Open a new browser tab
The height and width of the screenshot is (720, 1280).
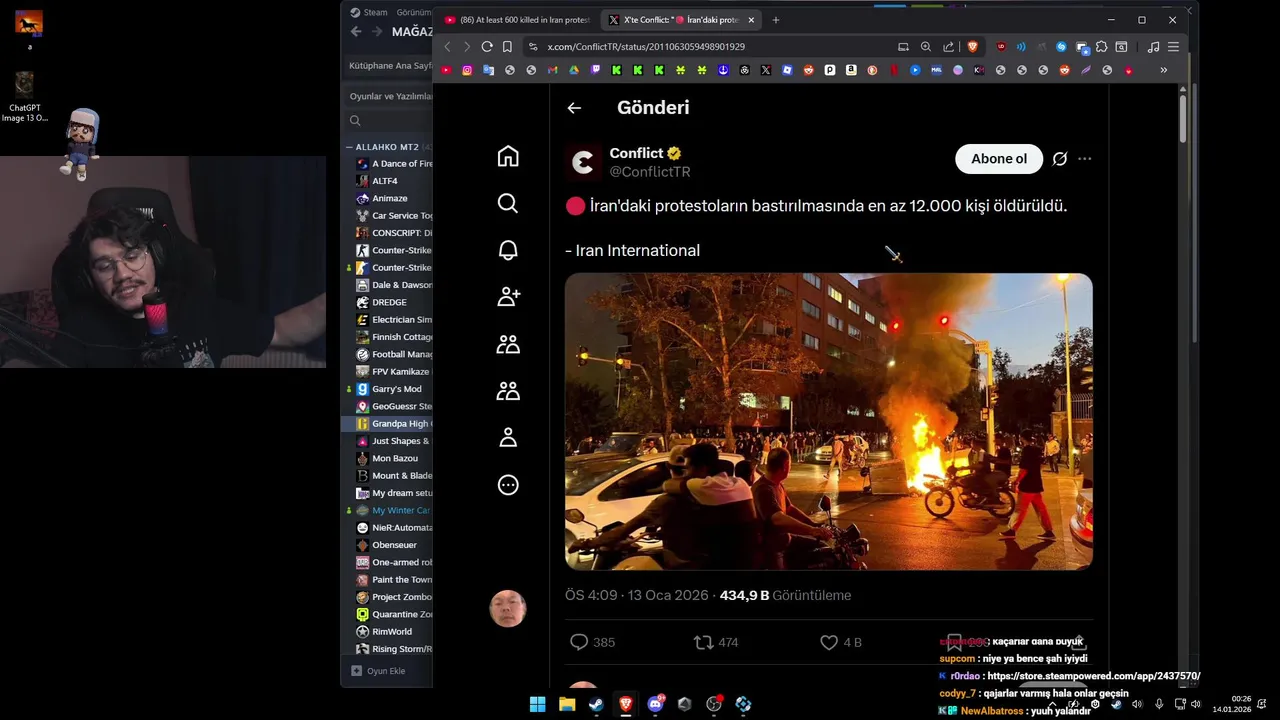coord(775,20)
